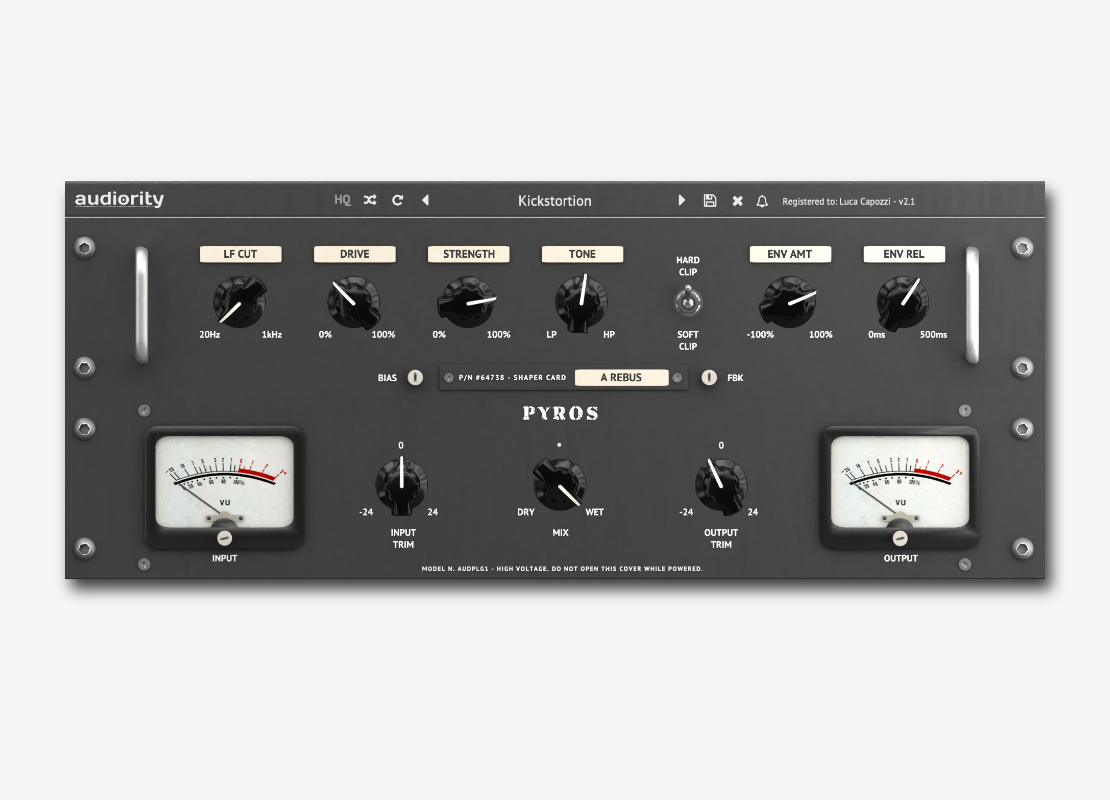Open the A REBUS shaper card selector
Screen dimensions: 1110x800
622,377
